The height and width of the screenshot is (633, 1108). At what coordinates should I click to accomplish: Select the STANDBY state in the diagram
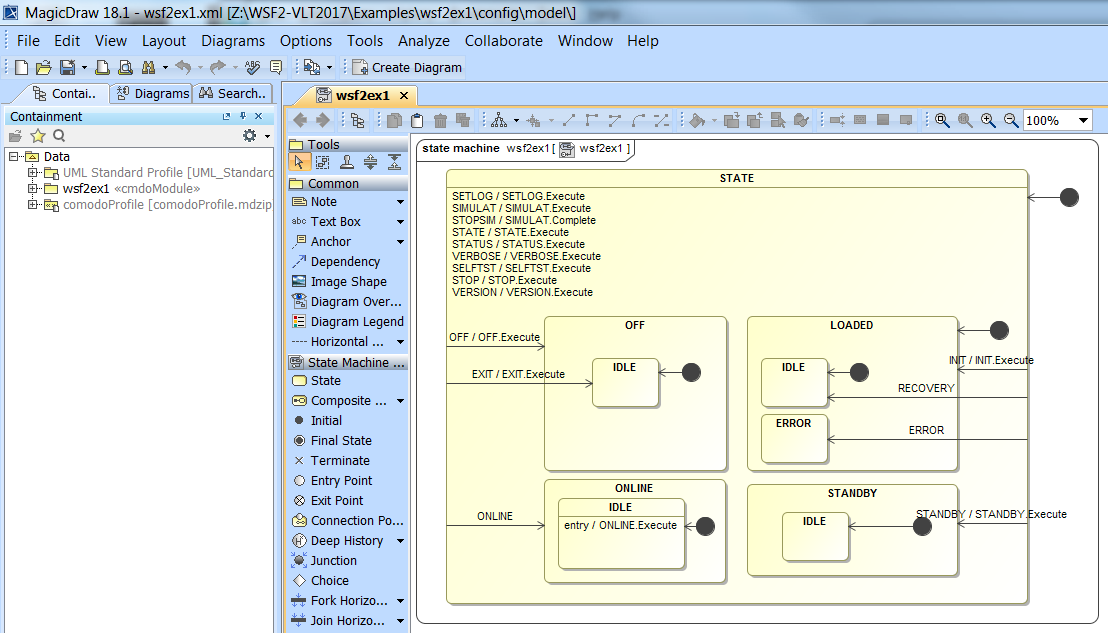852,494
